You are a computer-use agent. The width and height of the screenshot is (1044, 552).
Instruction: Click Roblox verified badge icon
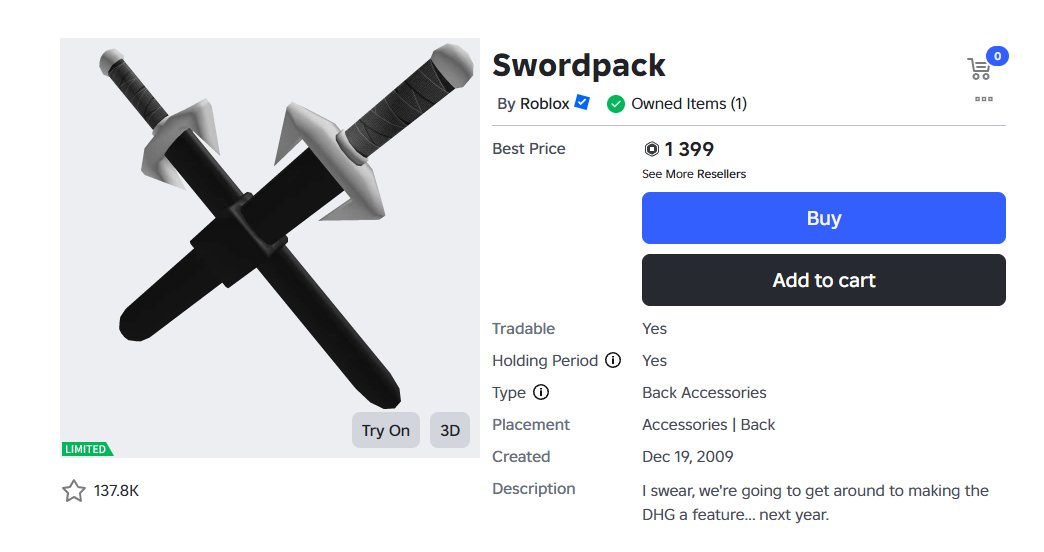click(582, 103)
